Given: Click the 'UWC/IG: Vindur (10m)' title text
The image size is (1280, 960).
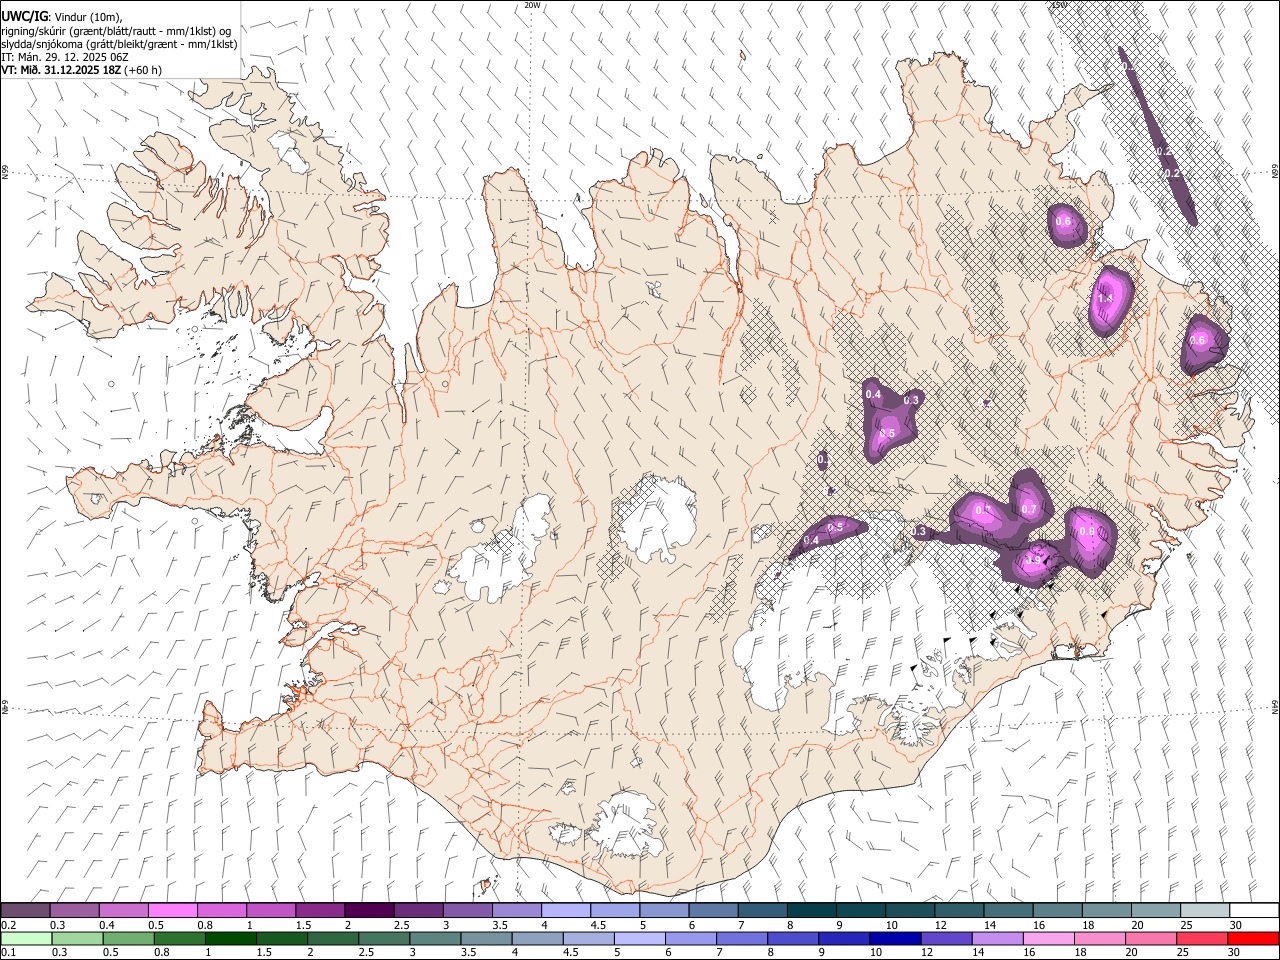Looking at the screenshot, I should click(x=62, y=16).
